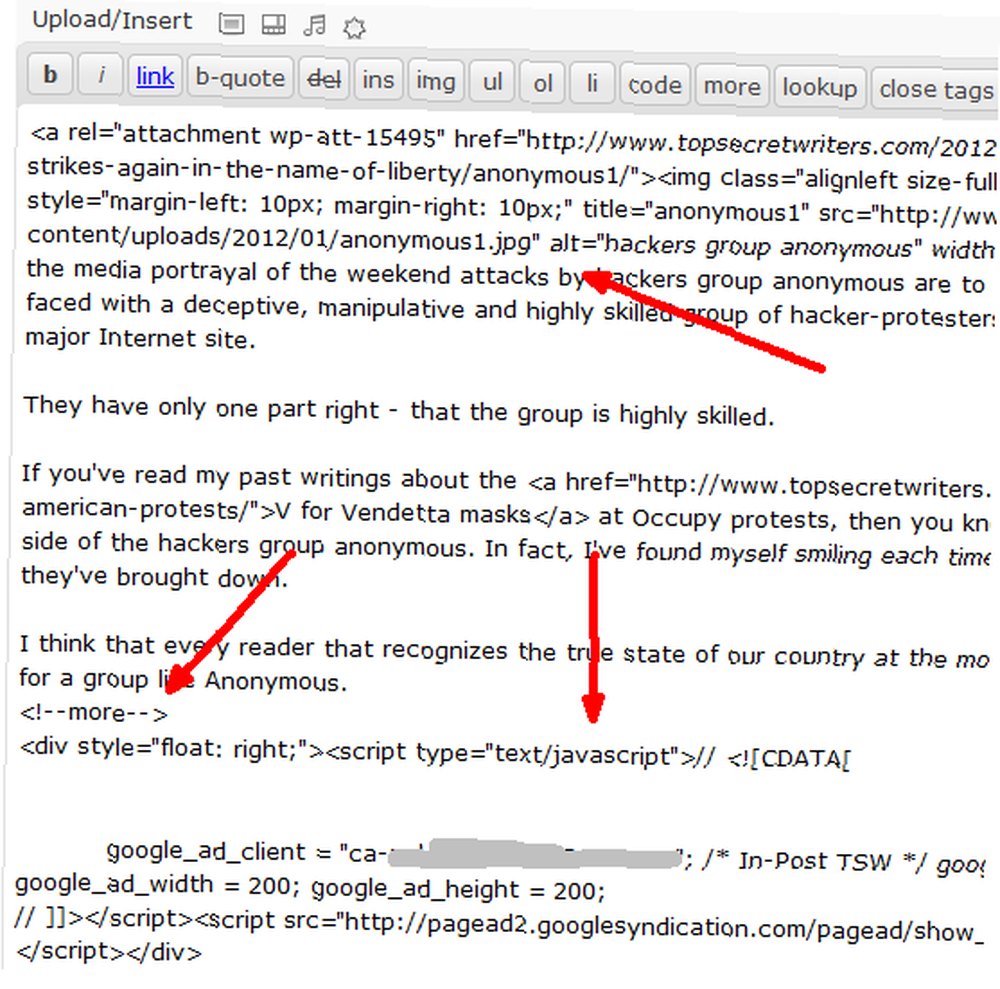Insert ordered list with ol button
The width and height of the screenshot is (1000, 989).
(x=542, y=84)
